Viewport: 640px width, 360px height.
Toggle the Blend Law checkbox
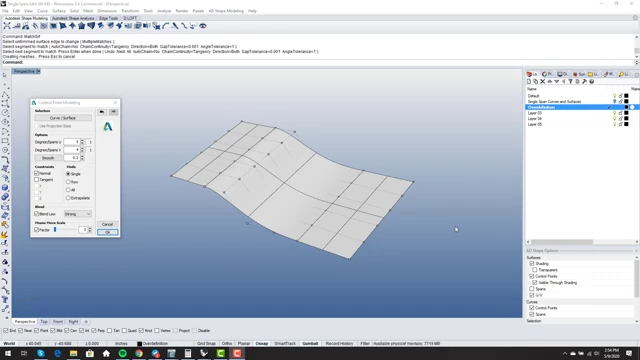[x=37, y=214]
